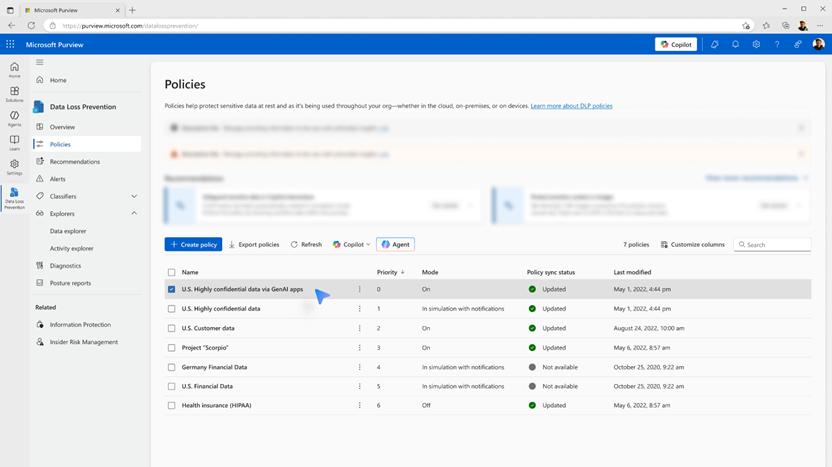Image resolution: width=832 pixels, height=467 pixels.
Task: Click the notifications bell icon
Action: click(735, 45)
